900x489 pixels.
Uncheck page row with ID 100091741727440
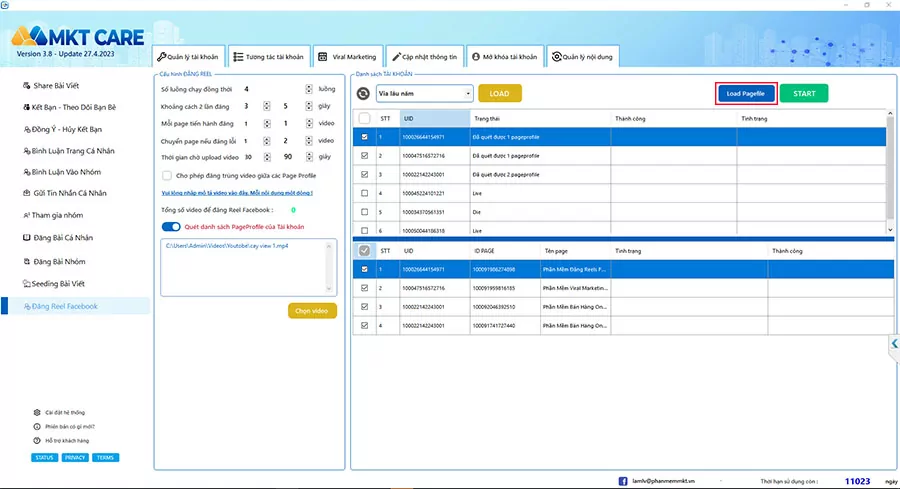[364, 325]
